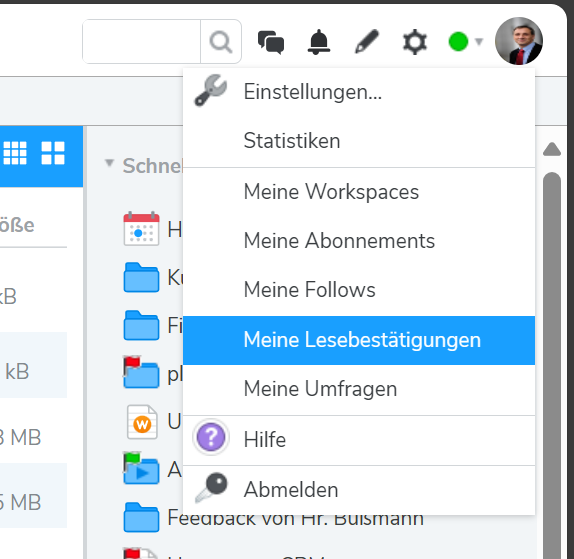Switch to large tile view icon

(x=53, y=153)
